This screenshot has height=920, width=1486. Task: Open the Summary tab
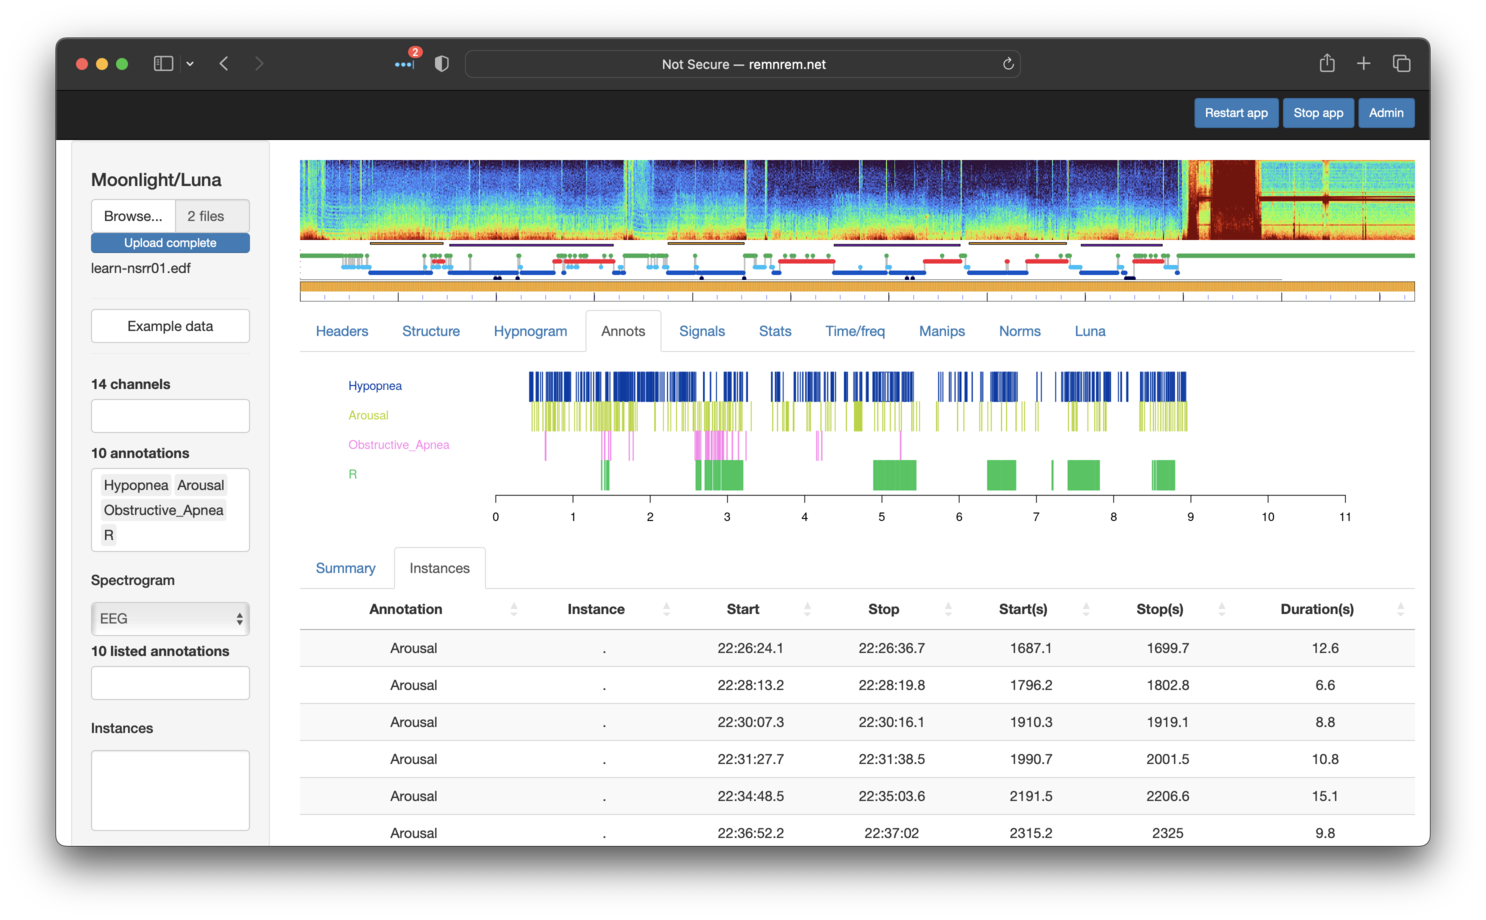345,568
